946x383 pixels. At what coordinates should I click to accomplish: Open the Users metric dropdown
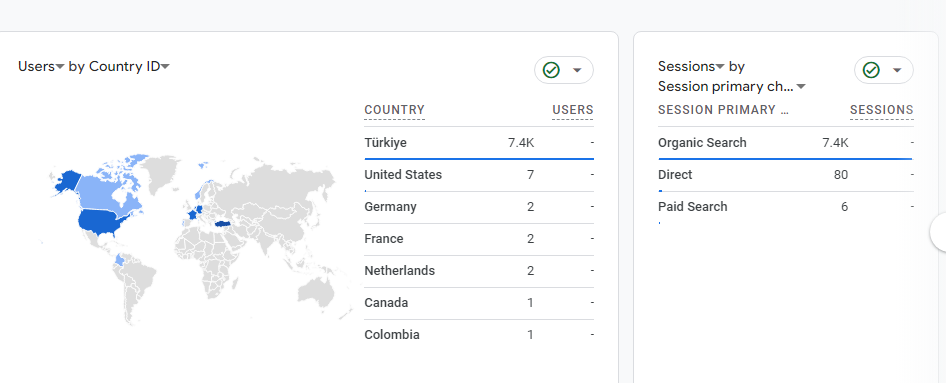click(41, 66)
